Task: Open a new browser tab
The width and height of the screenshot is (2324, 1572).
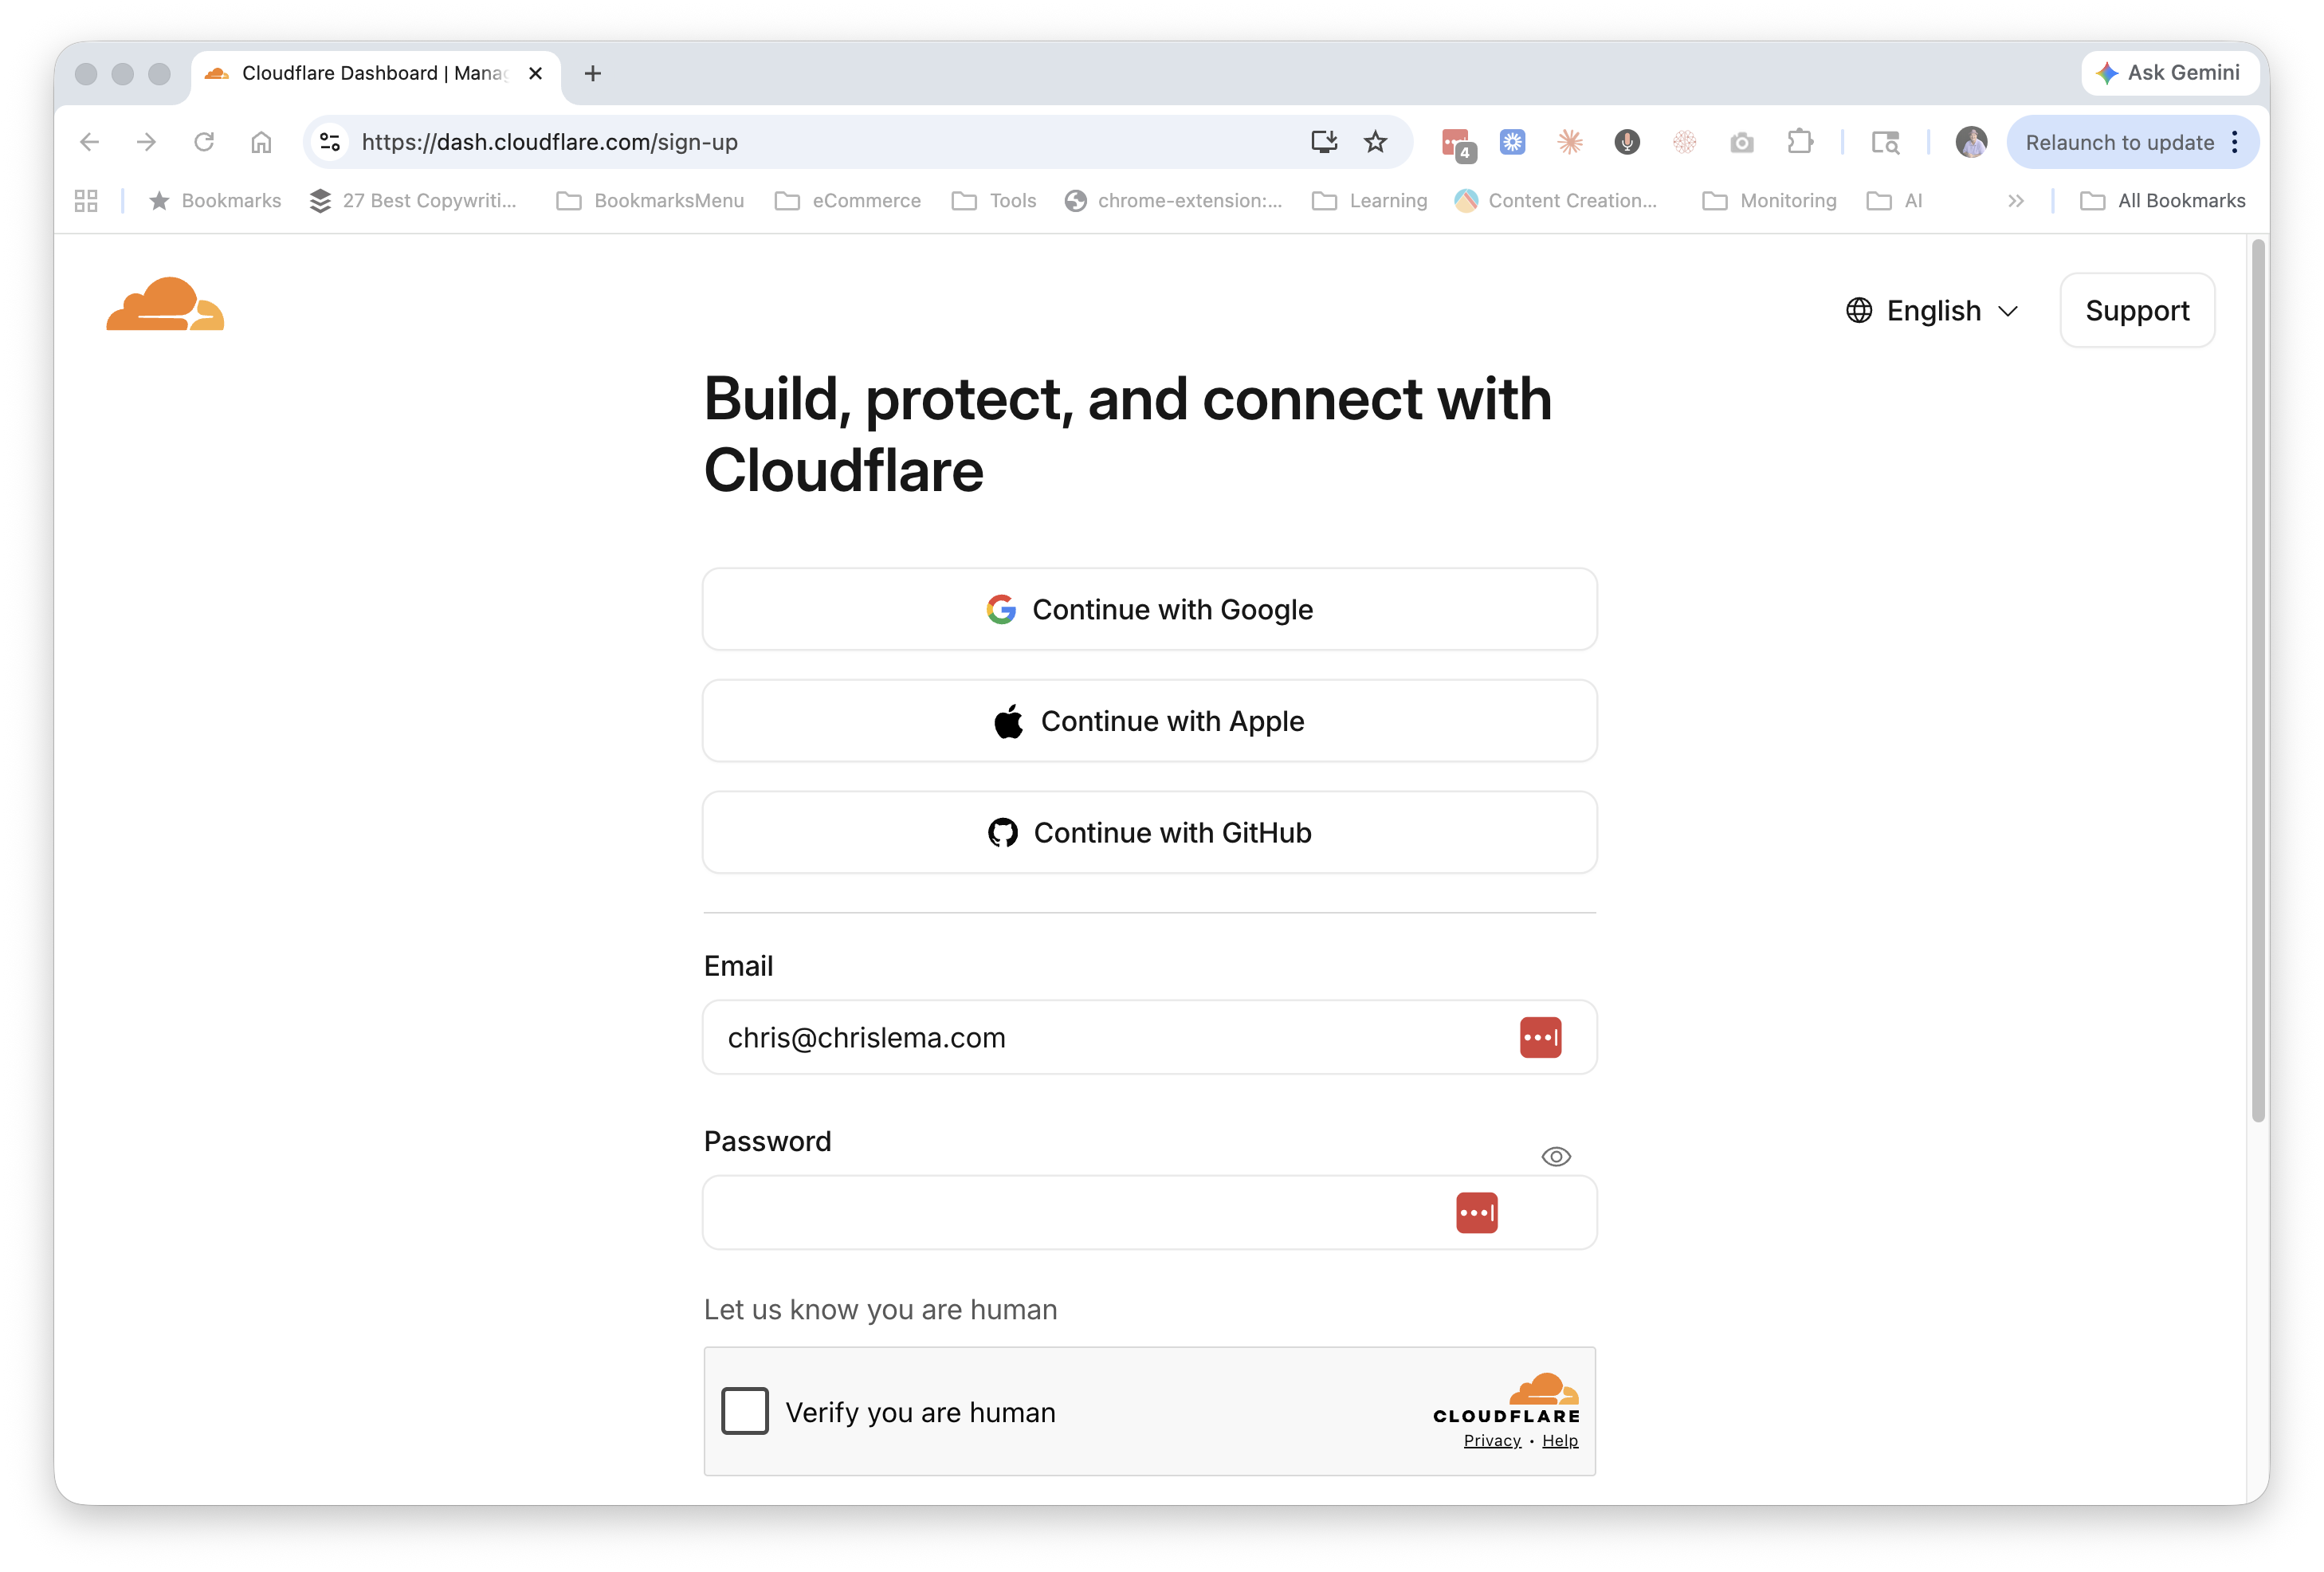Action: [593, 73]
